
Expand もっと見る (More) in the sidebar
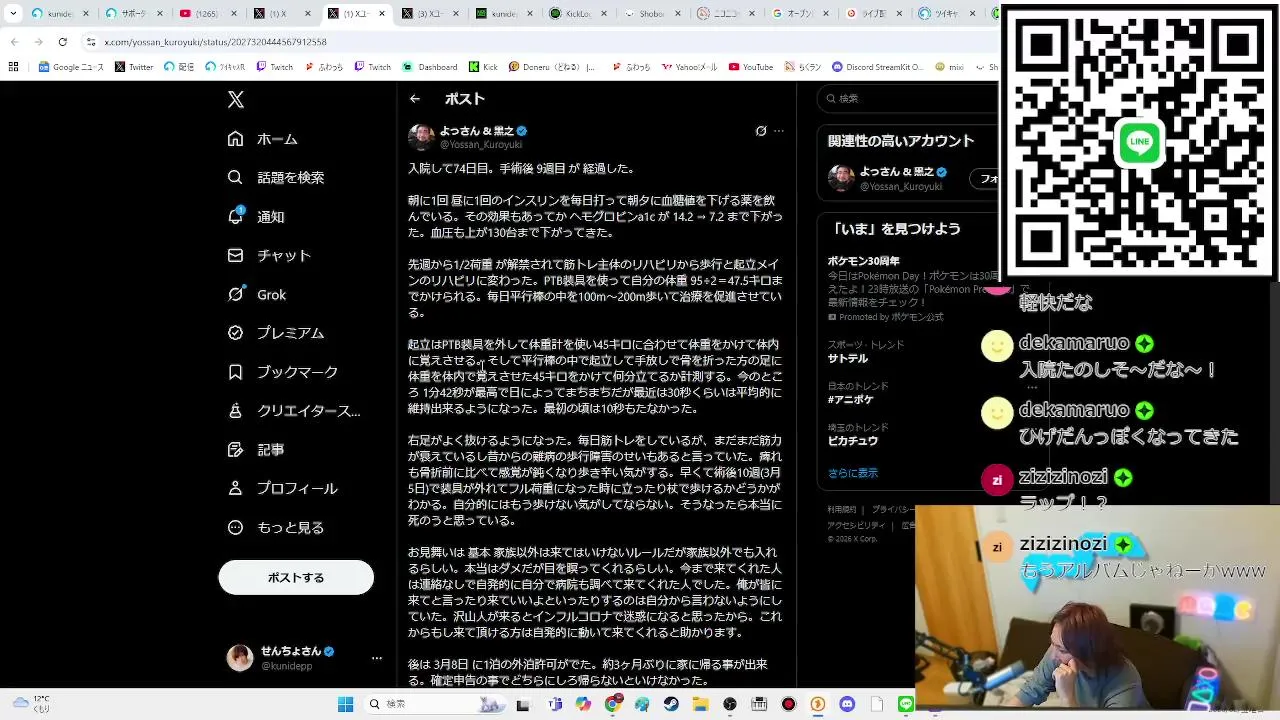tap(276, 528)
